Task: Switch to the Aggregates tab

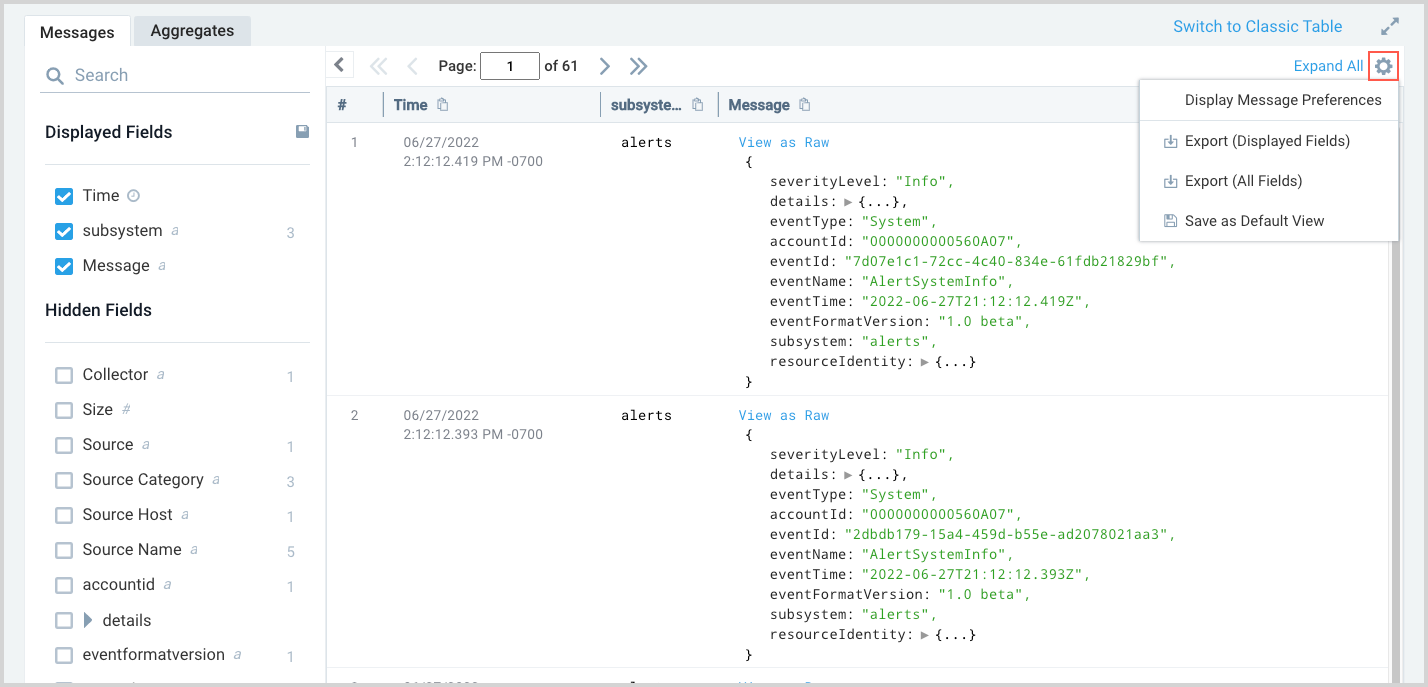Action: (191, 30)
